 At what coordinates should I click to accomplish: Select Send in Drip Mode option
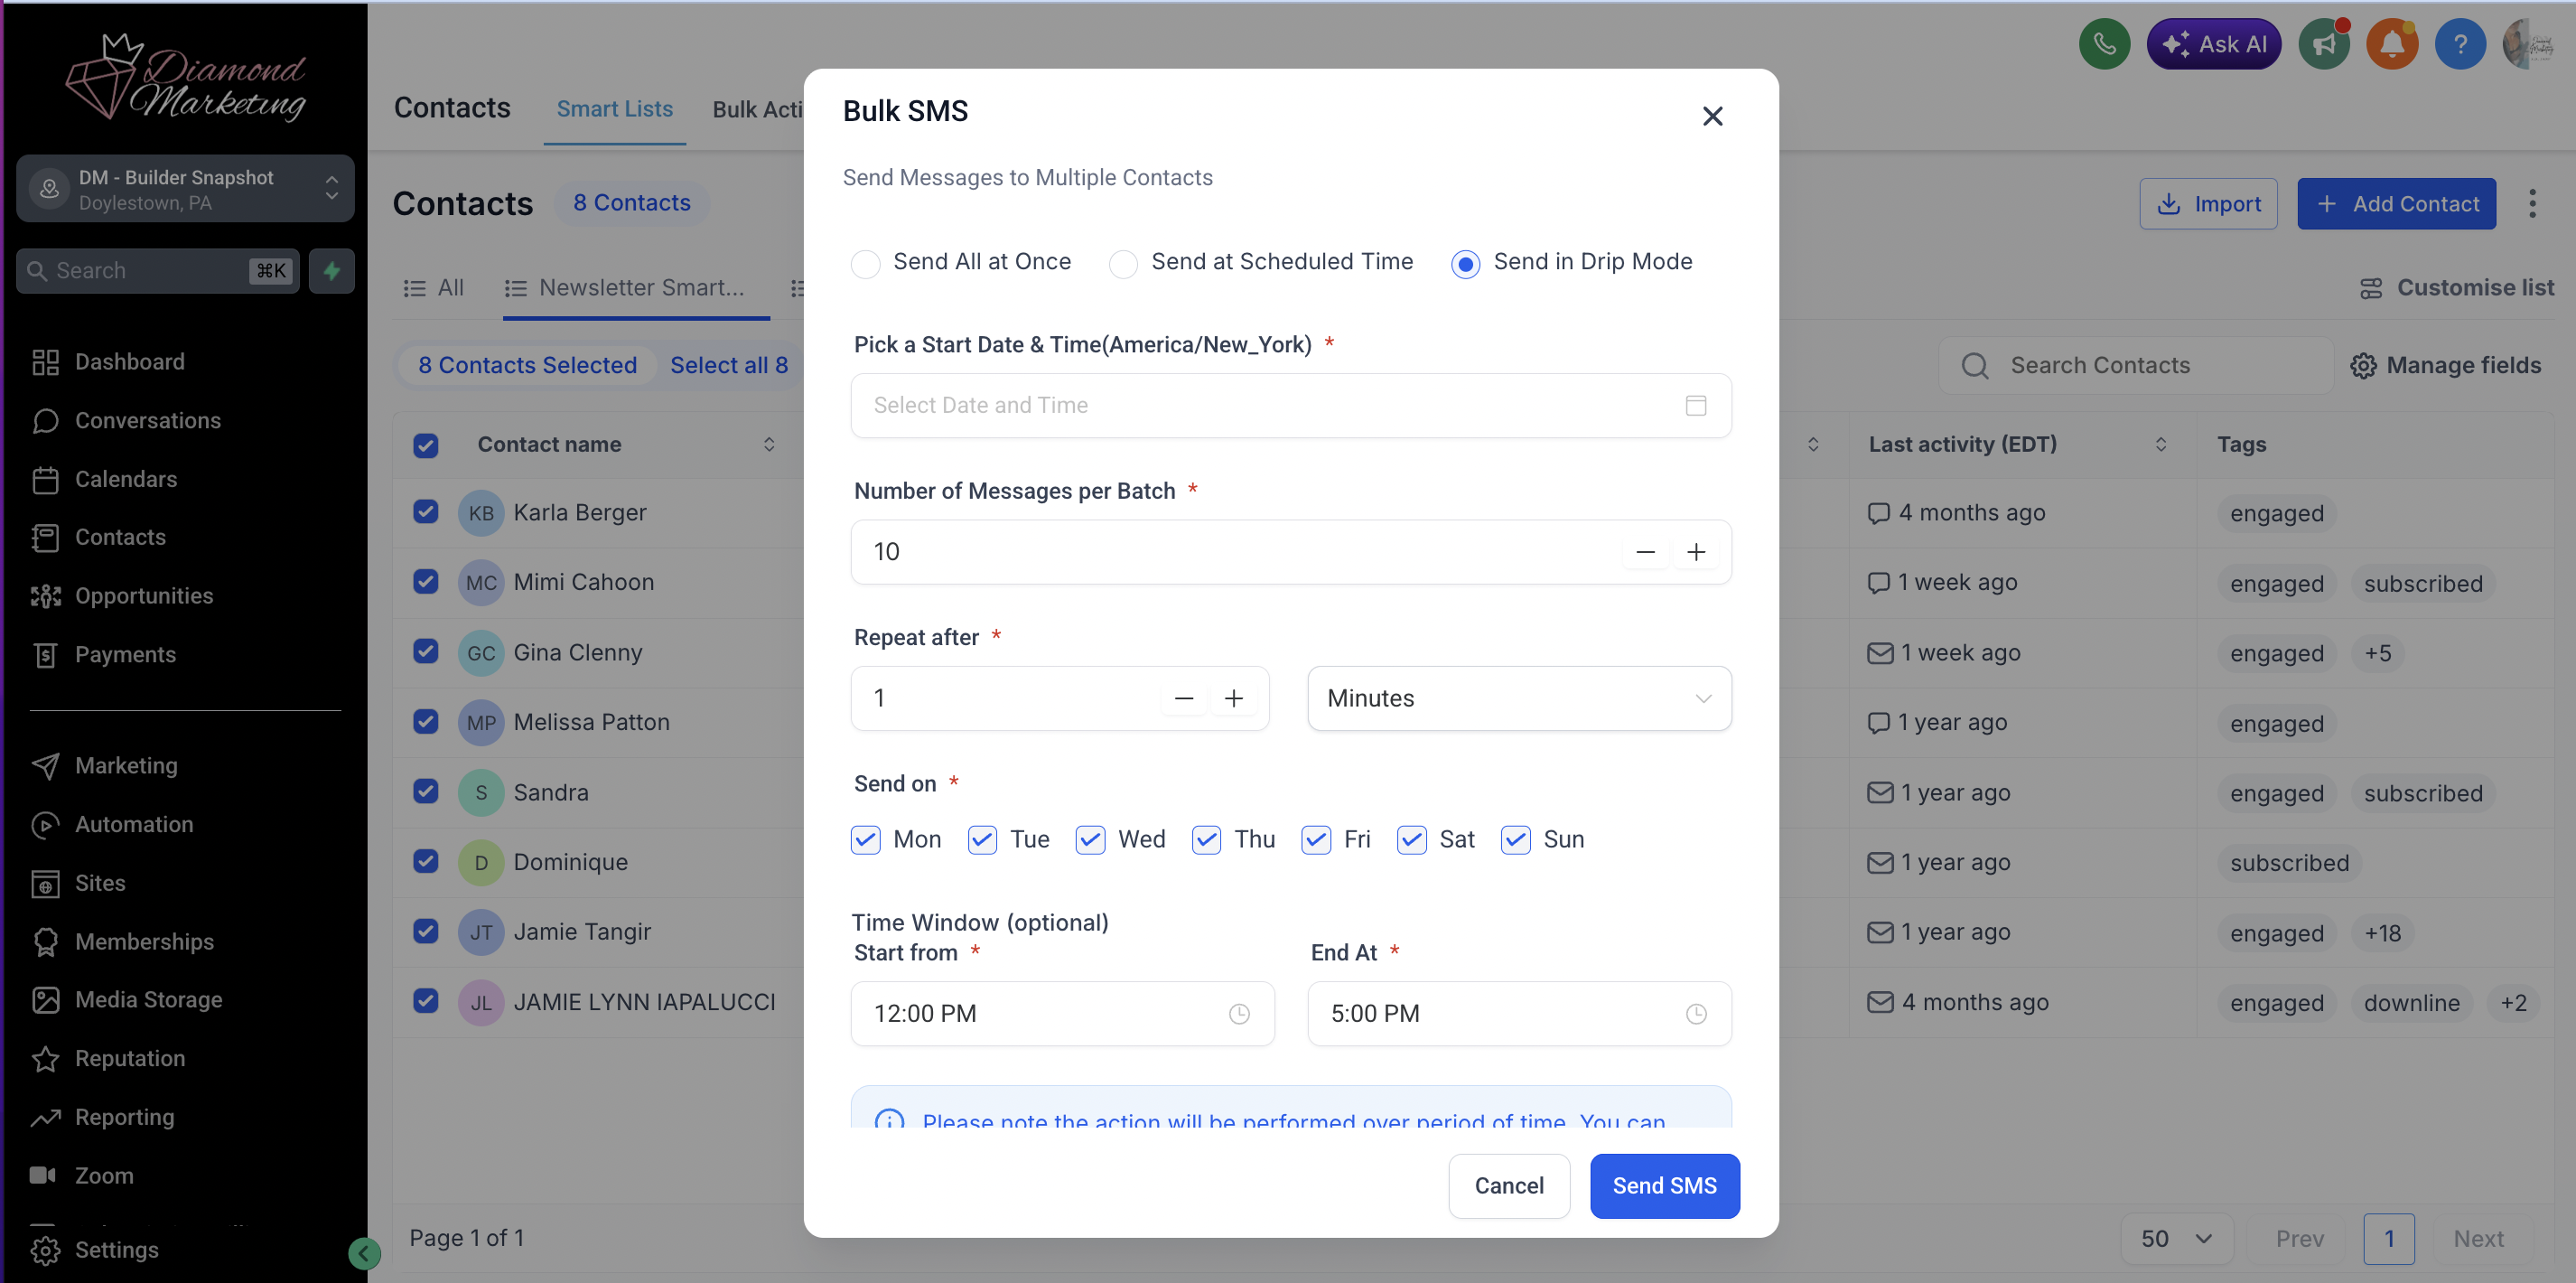click(x=1465, y=263)
